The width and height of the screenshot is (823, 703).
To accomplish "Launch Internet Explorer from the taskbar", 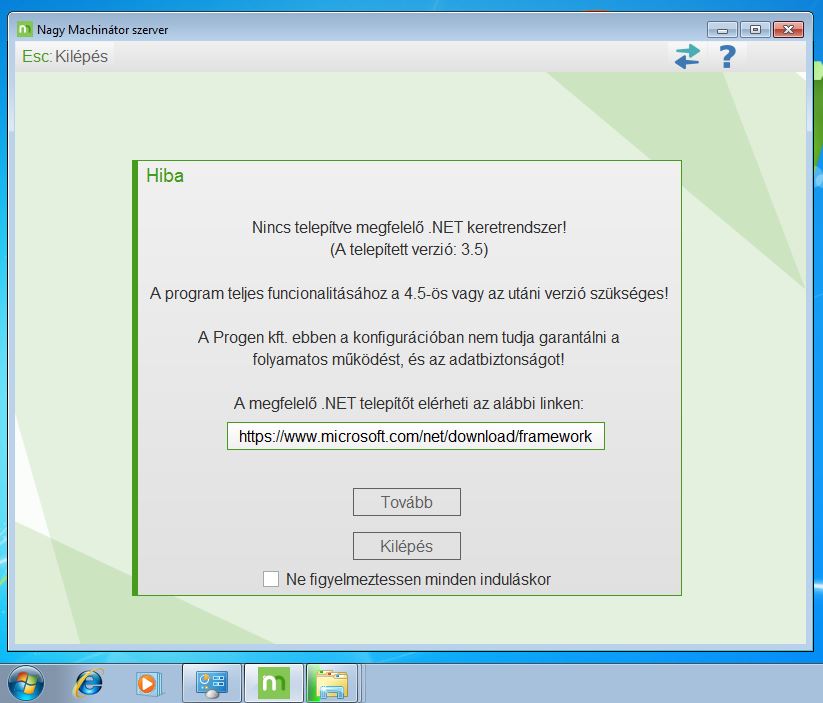I will click(x=88, y=683).
